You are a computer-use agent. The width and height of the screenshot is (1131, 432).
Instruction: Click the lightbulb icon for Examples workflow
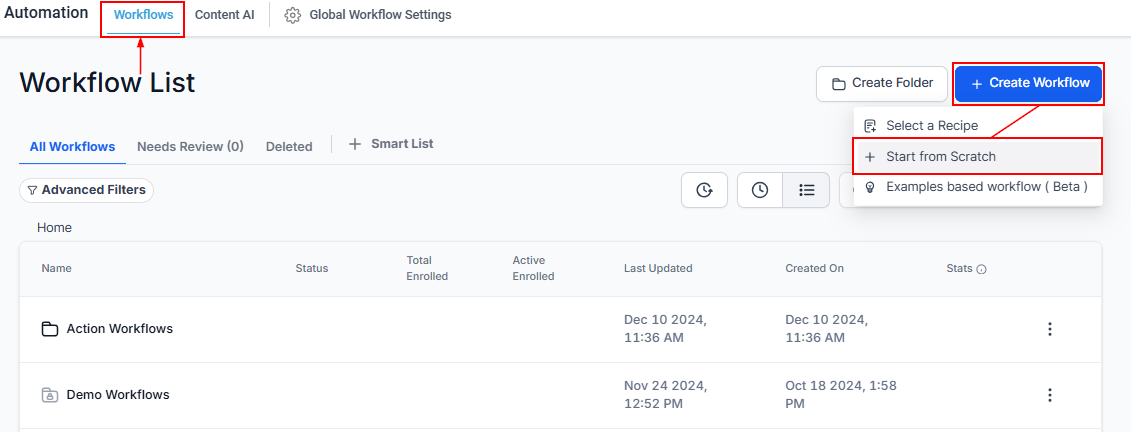coord(870,187)
